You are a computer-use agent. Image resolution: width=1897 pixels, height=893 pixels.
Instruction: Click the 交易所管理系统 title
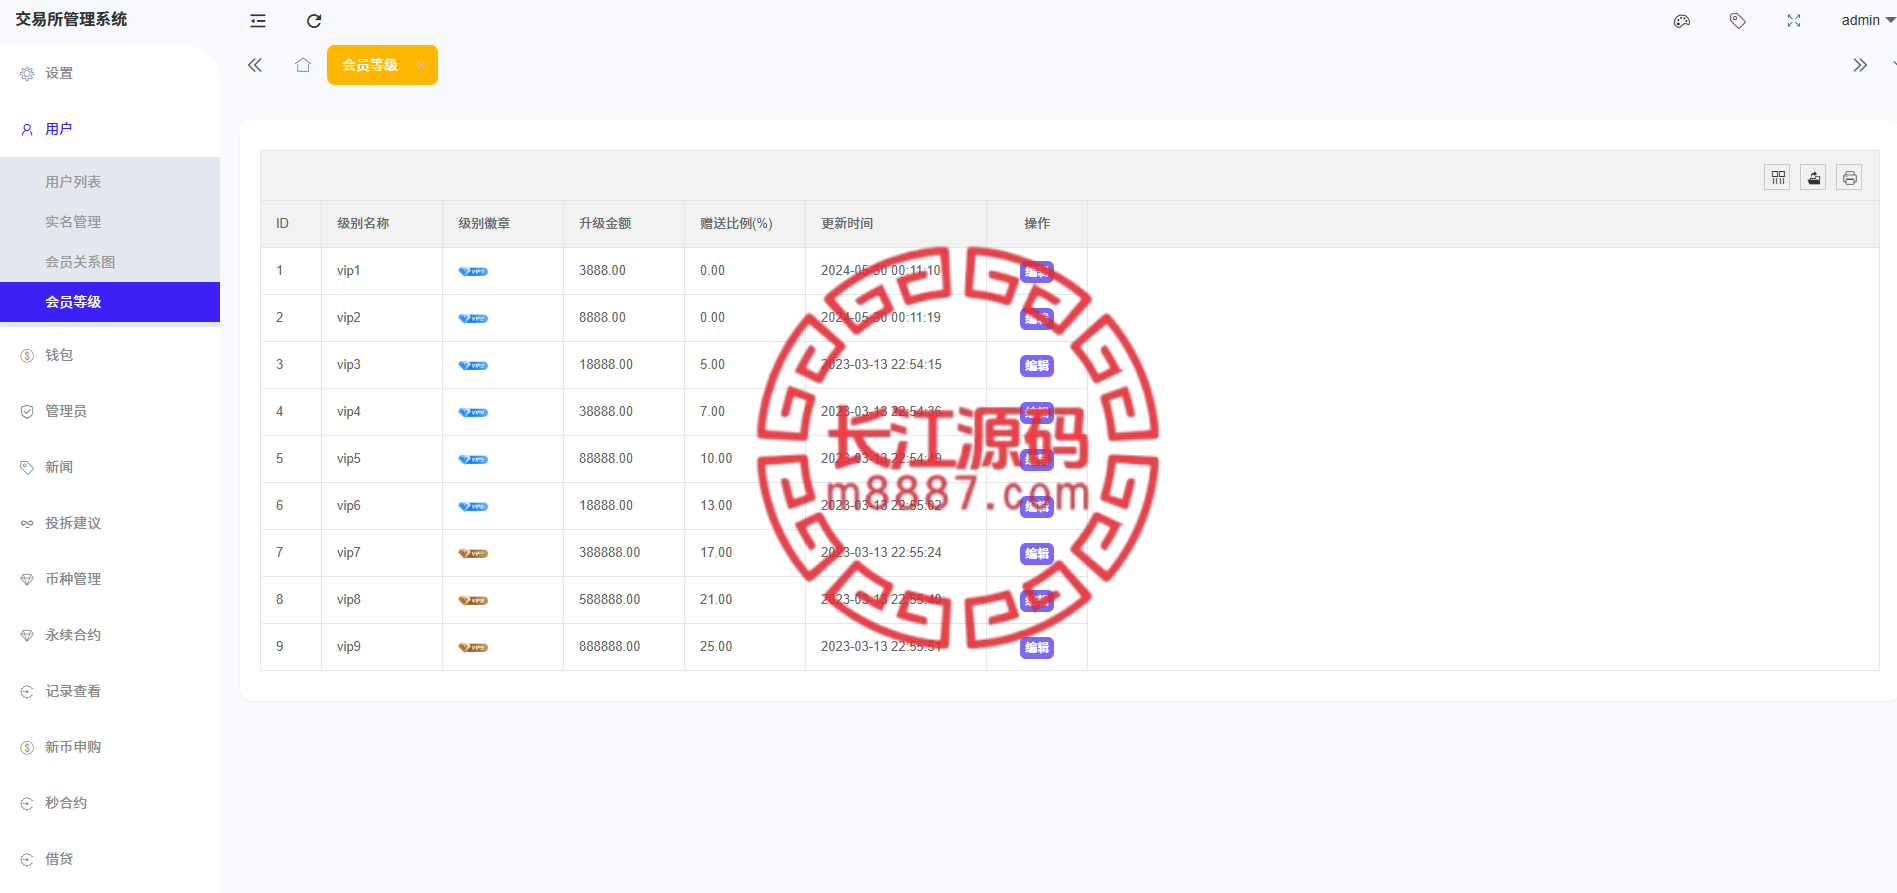click(71, 19)
